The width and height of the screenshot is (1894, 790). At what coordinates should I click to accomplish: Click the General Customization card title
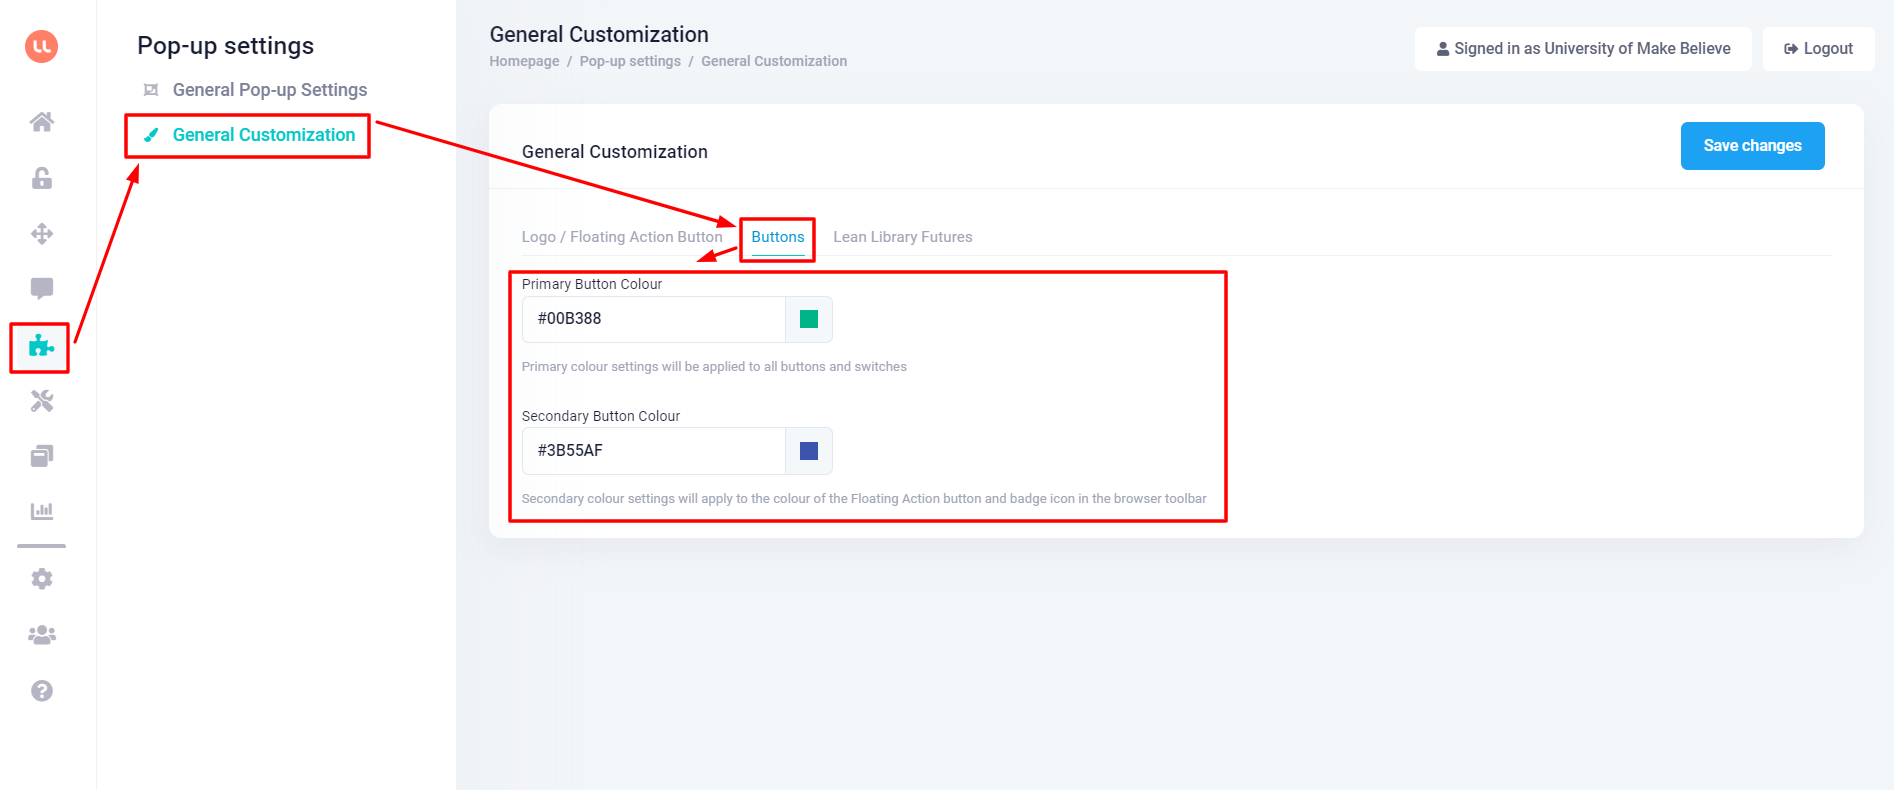[615, 152]
